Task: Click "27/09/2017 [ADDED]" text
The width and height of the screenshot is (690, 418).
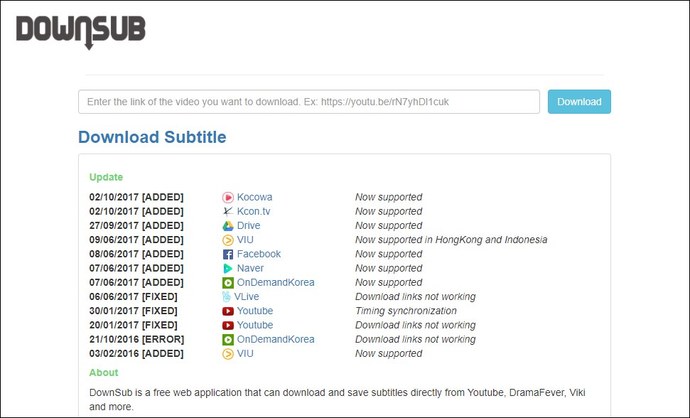Action: pos(136,226)
